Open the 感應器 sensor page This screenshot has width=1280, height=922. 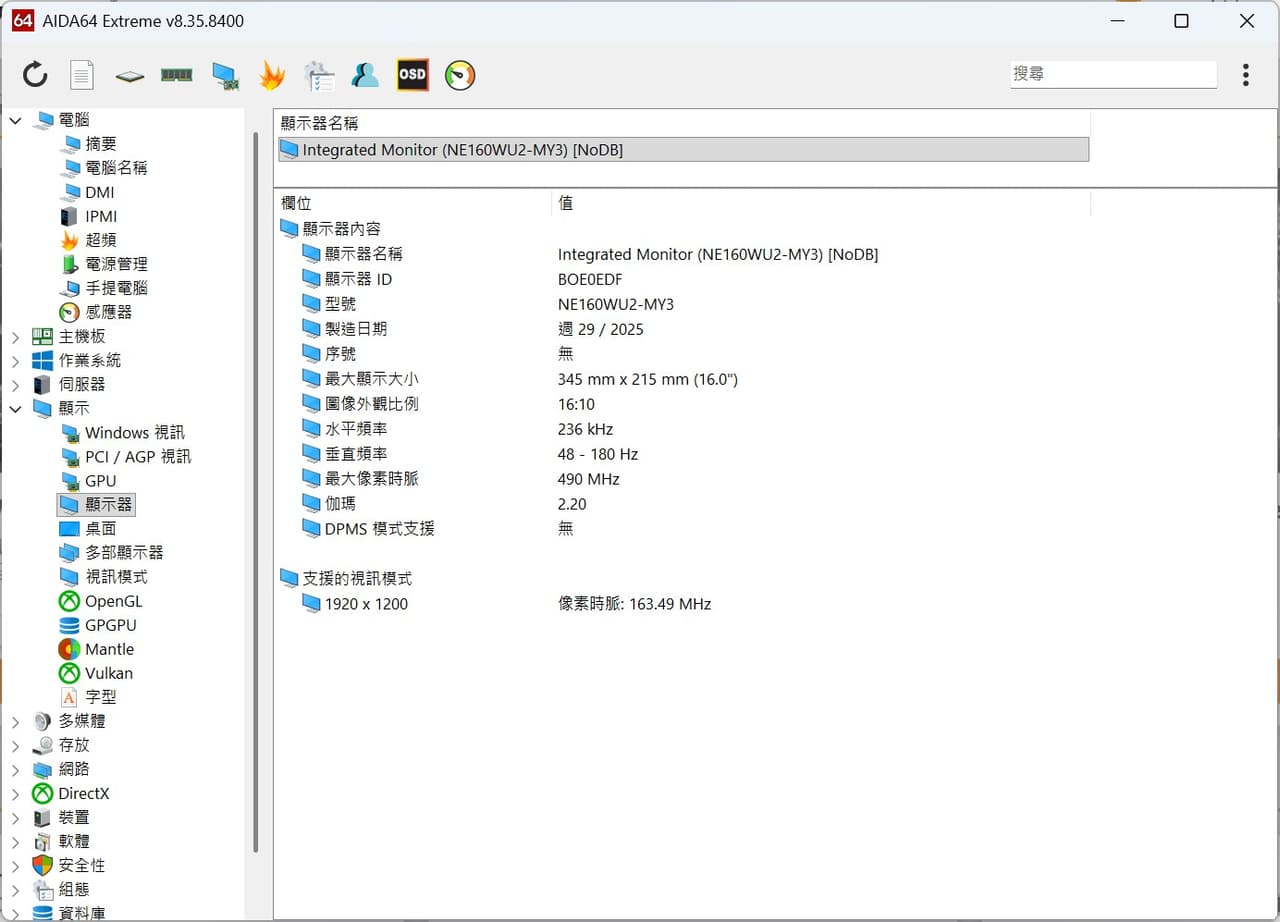click(108, 312)
